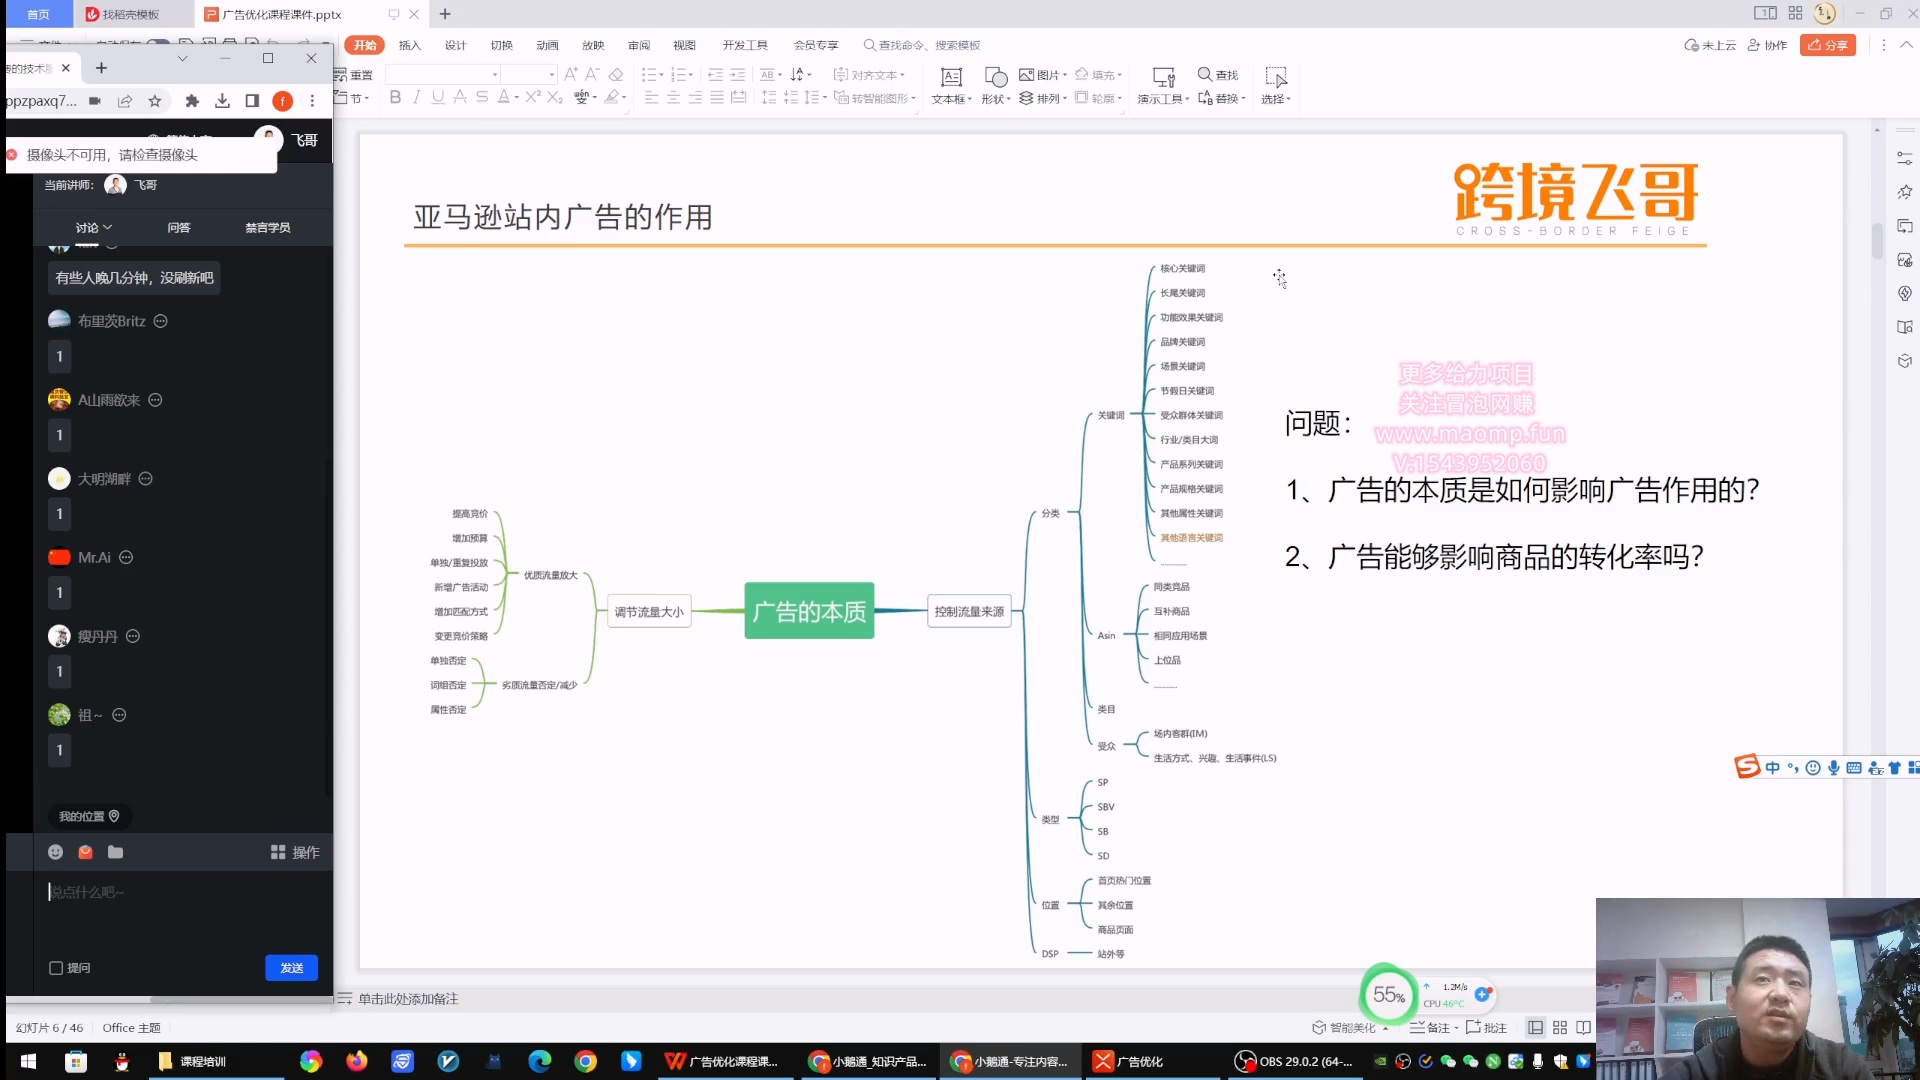Center the paragraph text
Viewport: 1920px width, 1080px height.
(x=673, y=98)
